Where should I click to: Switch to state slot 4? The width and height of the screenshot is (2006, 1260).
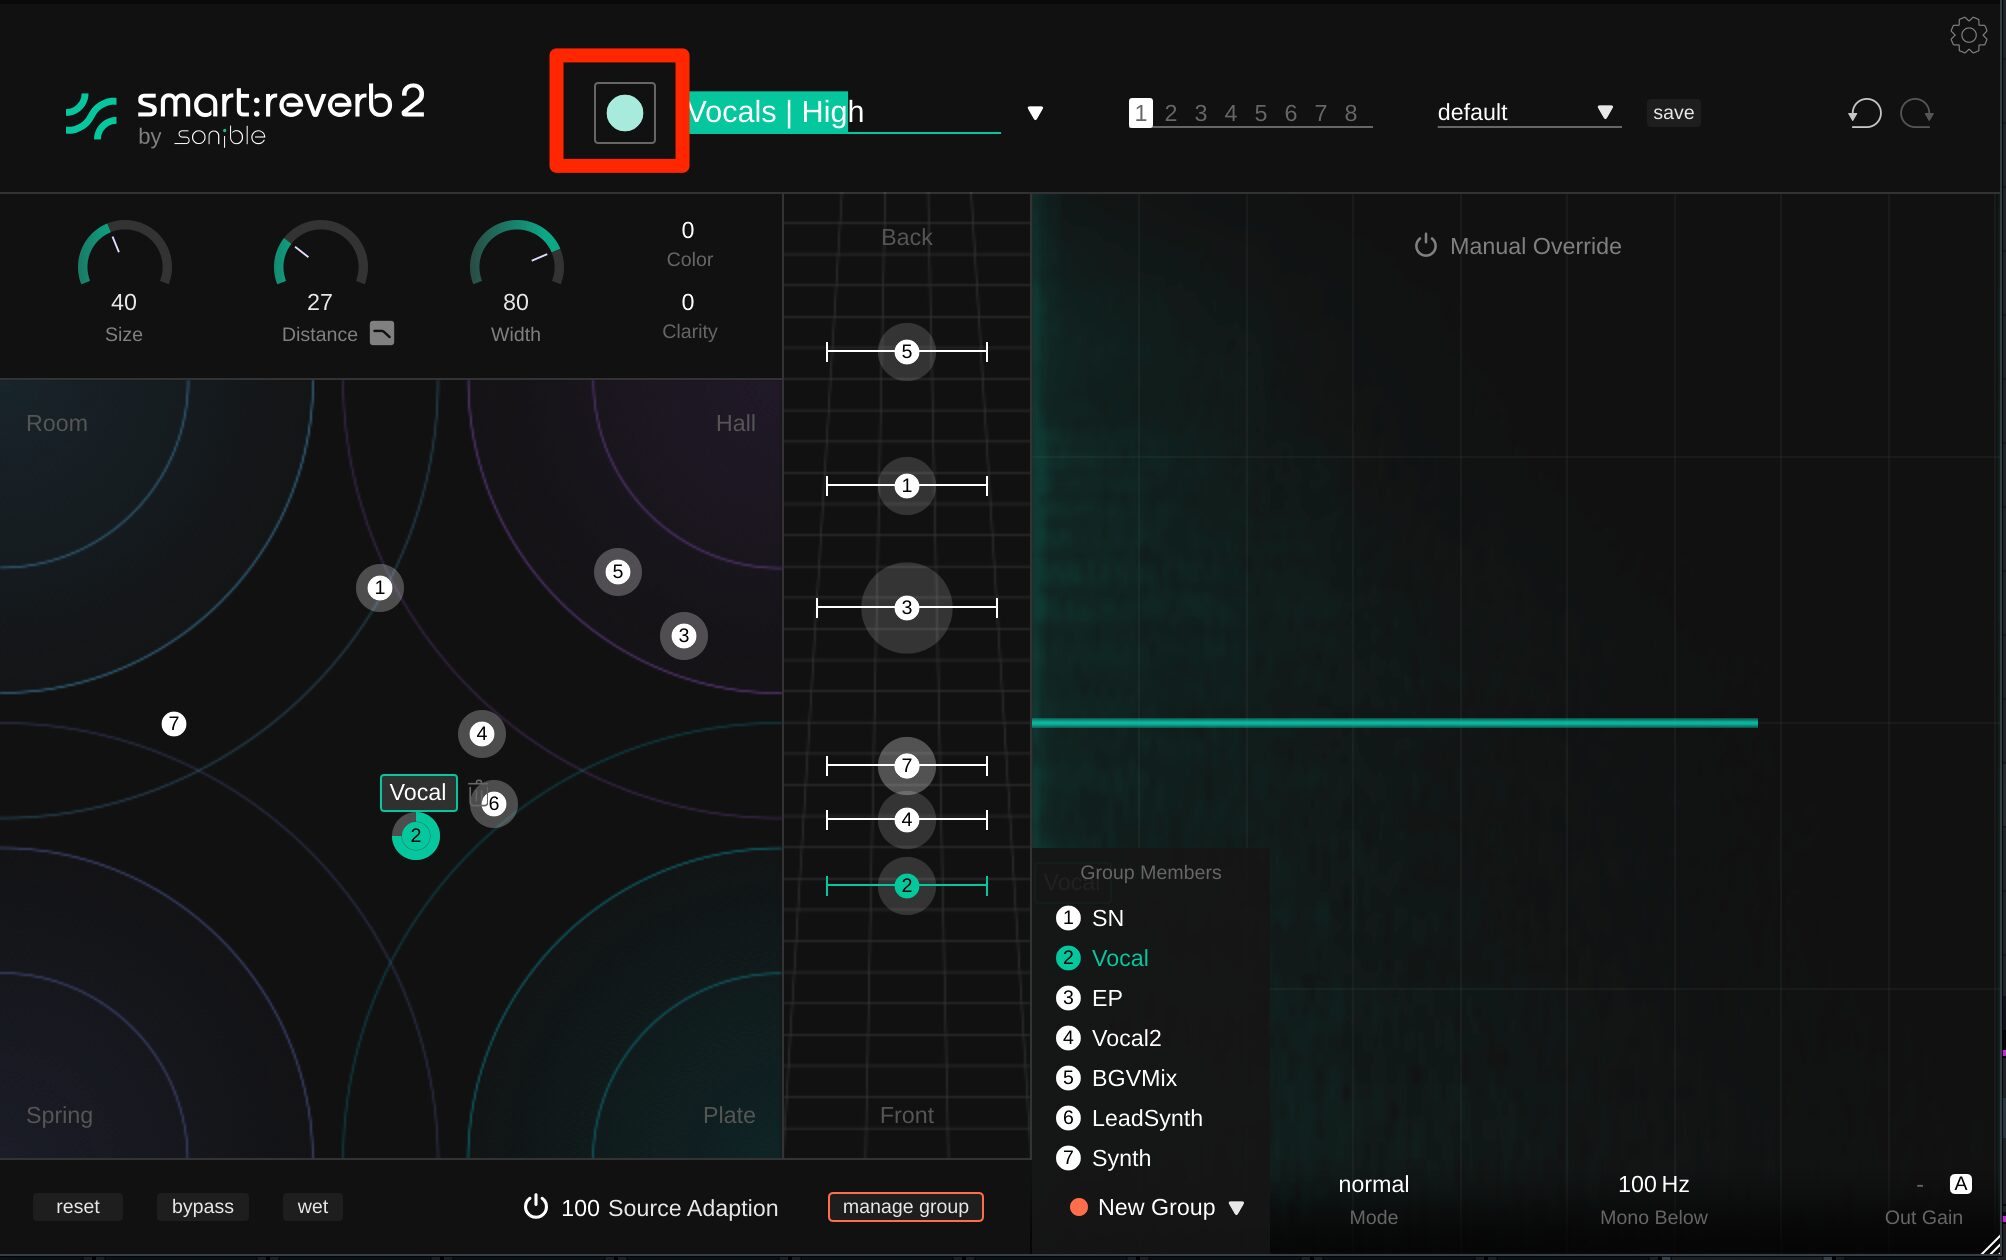point(1230,113)
